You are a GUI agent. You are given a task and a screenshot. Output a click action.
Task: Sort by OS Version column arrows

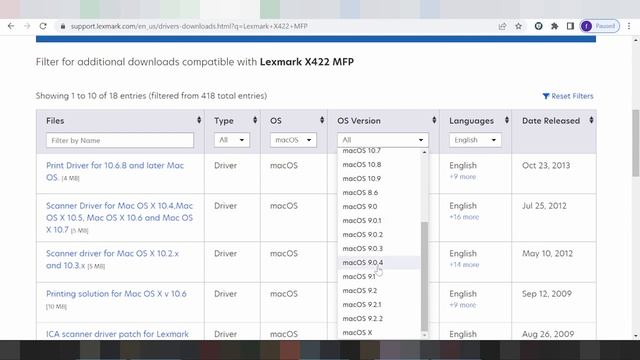point(434,120)
